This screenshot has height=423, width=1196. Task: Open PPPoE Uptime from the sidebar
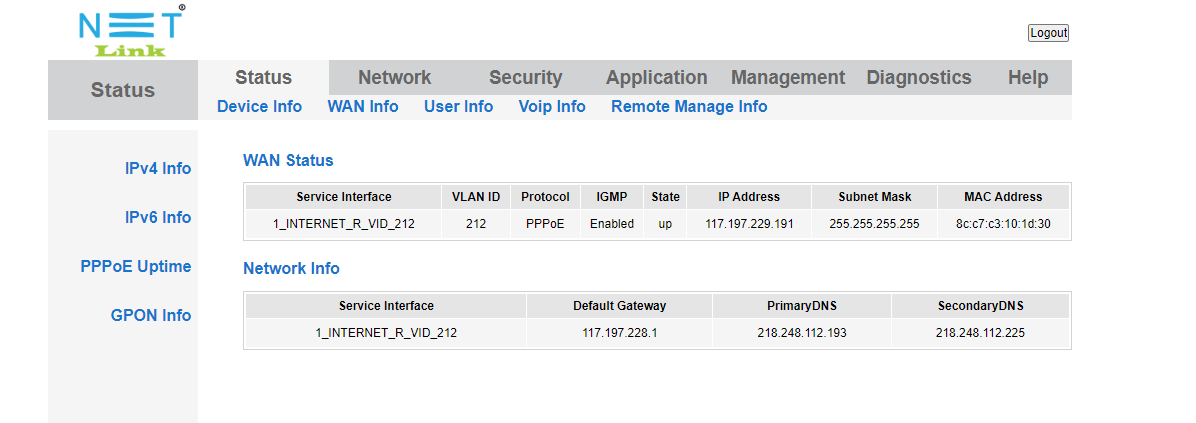[x=136, y=266]
